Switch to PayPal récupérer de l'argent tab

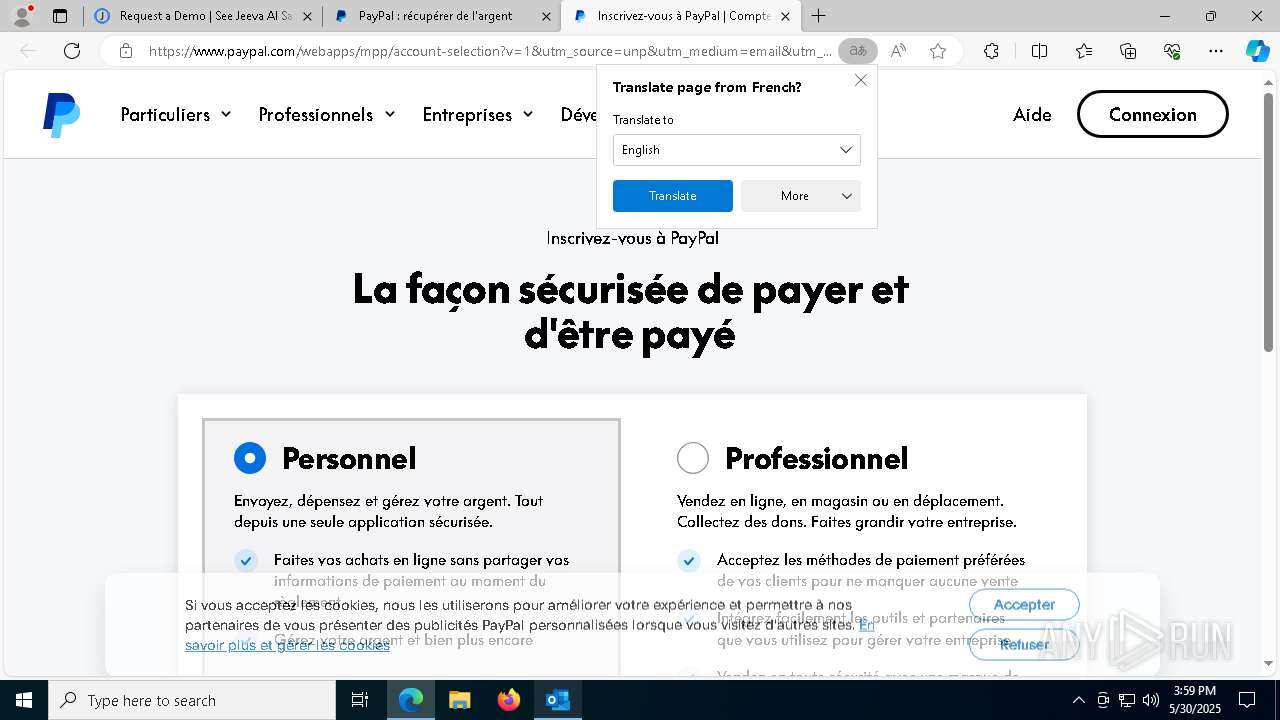click(436, 16)
